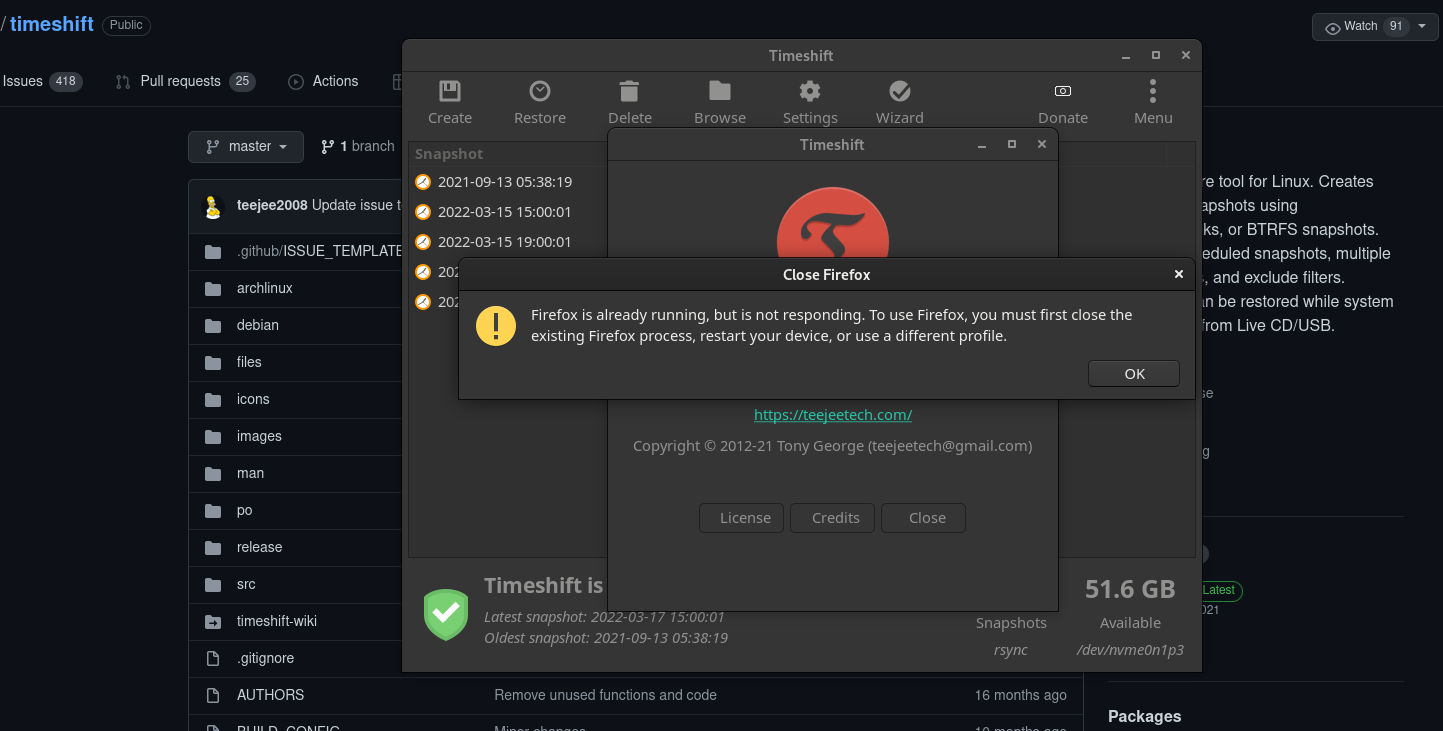
Task: Click the Snapshot column header
Action: (x=449, y=154)
